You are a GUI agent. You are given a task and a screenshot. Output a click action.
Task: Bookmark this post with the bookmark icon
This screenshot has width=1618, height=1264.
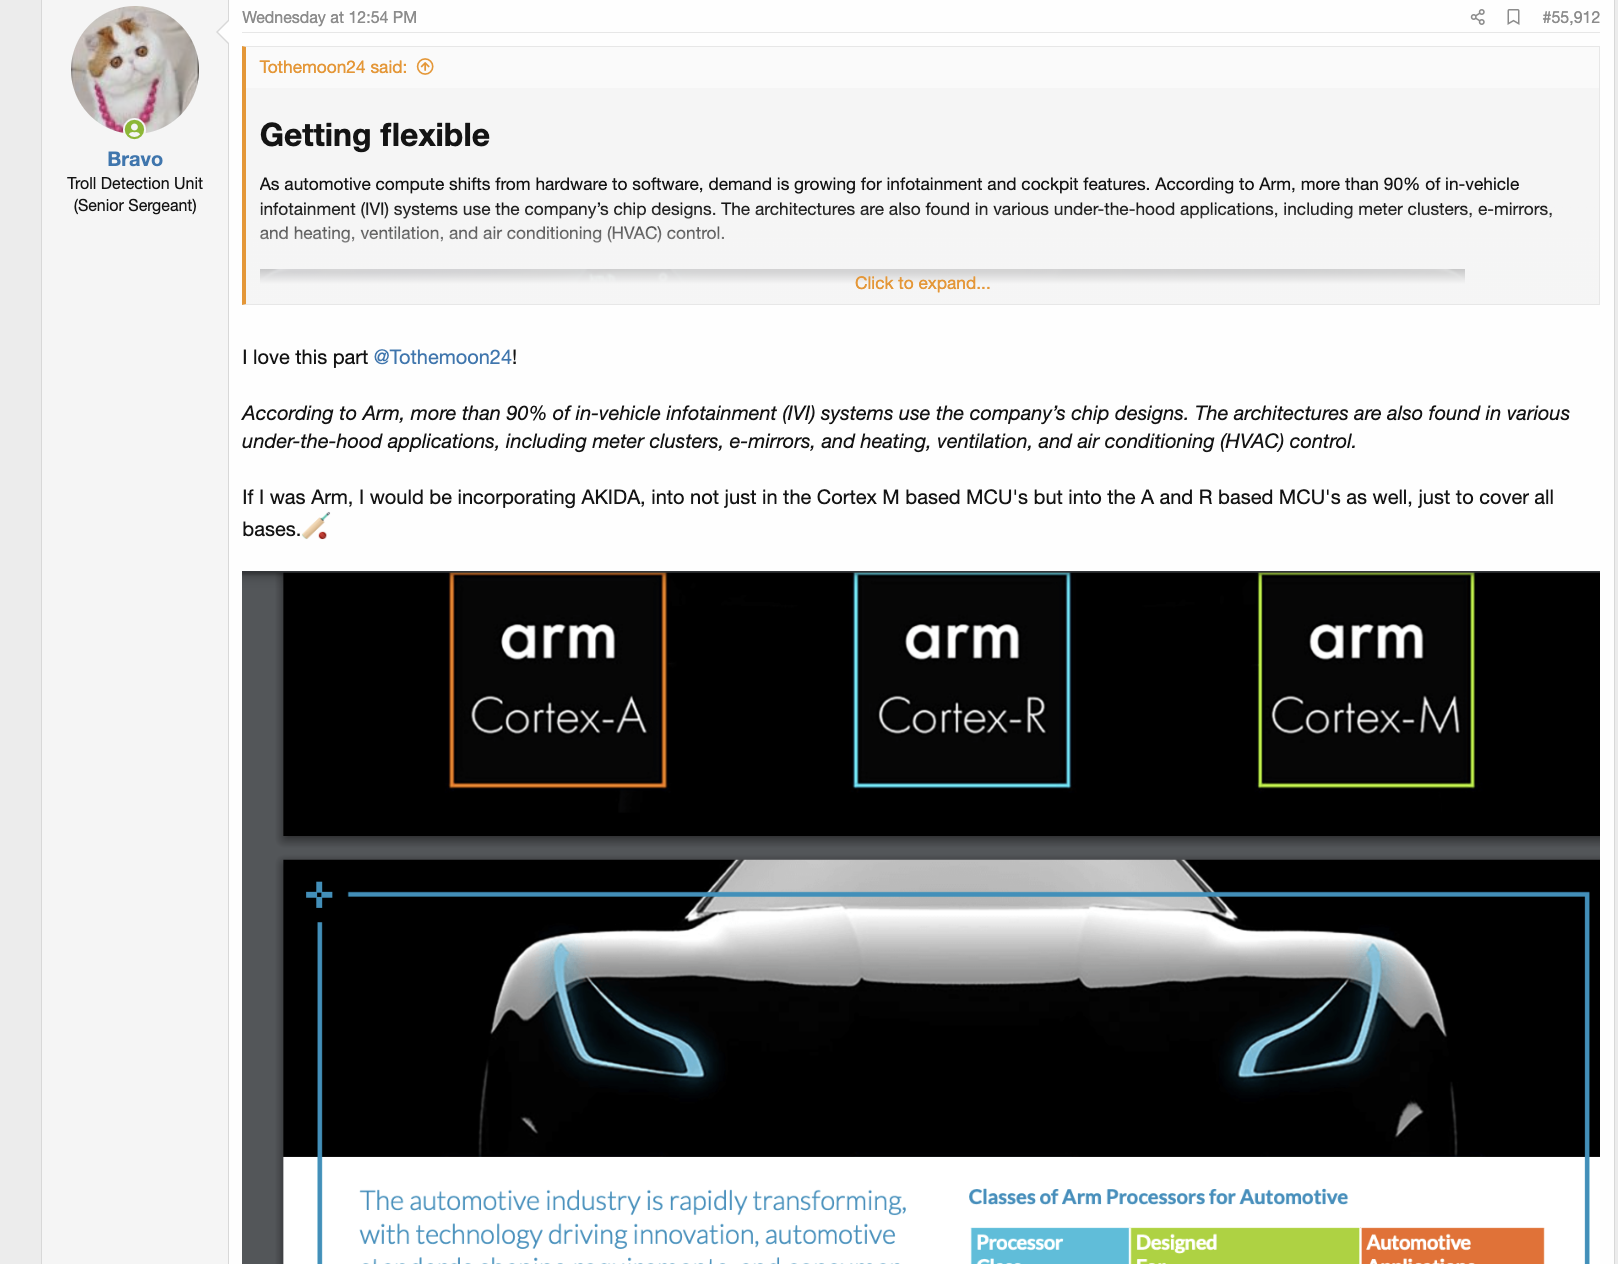[x=1513, y=17]
